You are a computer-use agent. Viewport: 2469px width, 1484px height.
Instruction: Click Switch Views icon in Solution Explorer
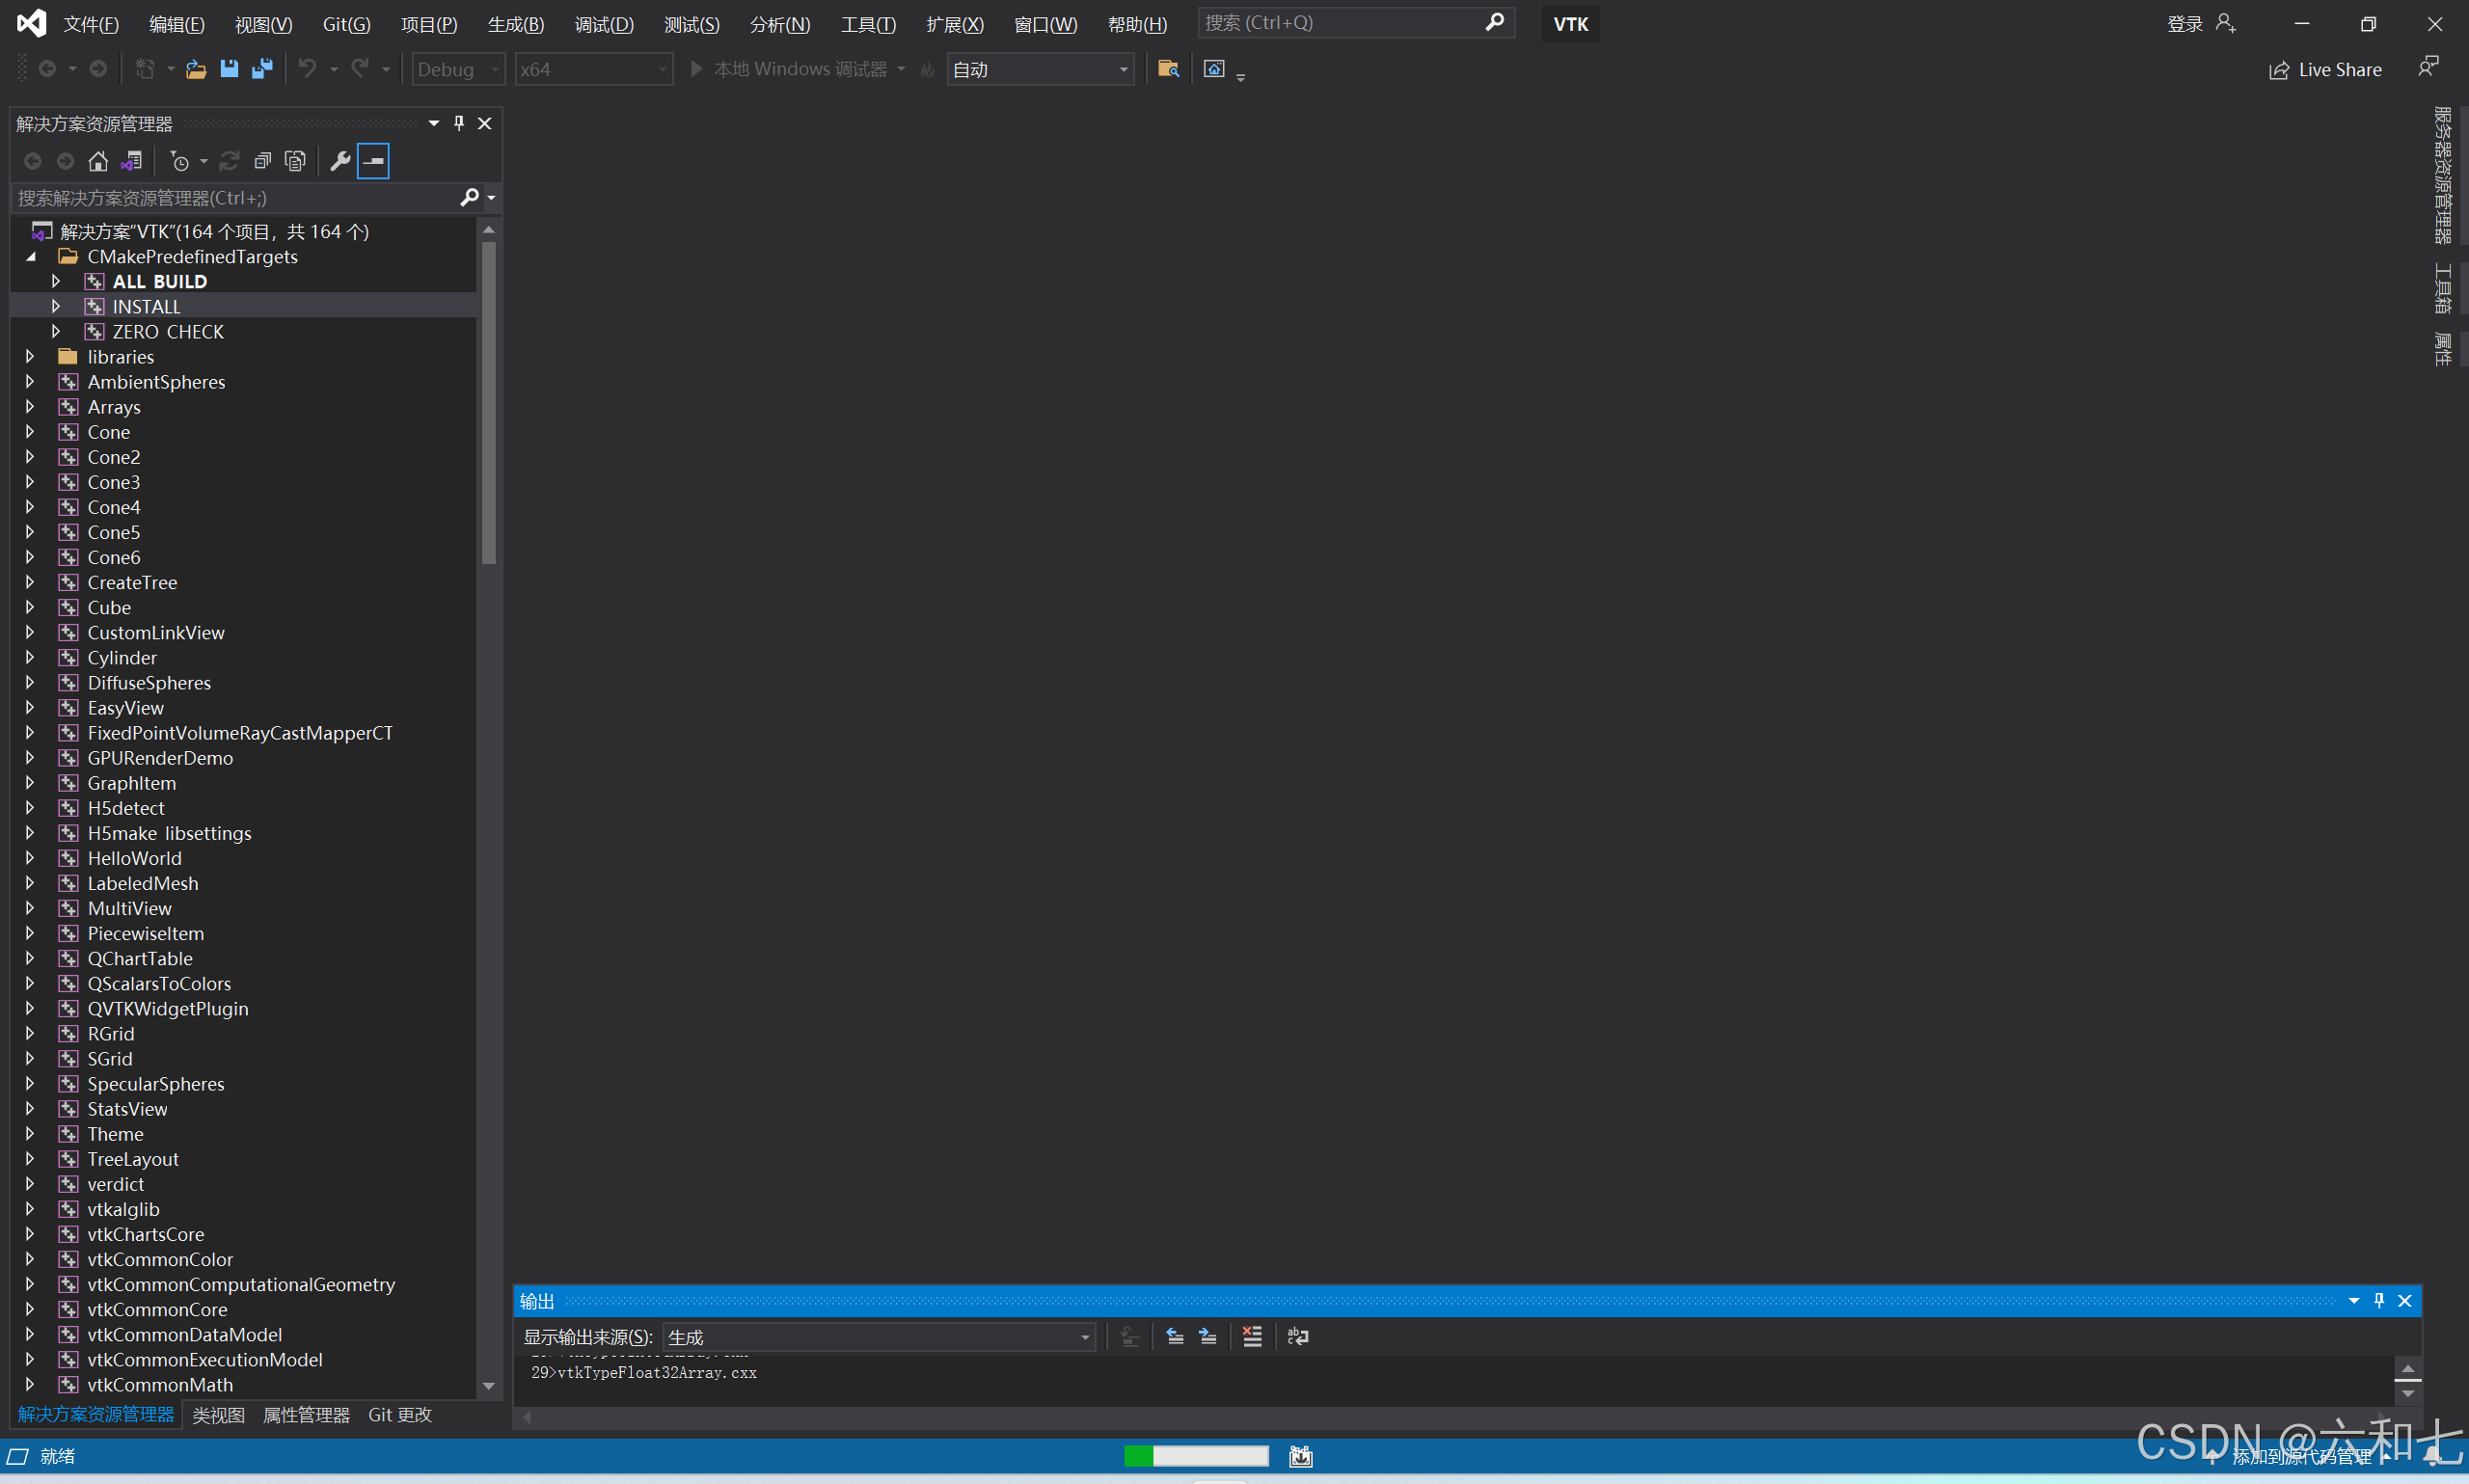[x=131, y=161]
